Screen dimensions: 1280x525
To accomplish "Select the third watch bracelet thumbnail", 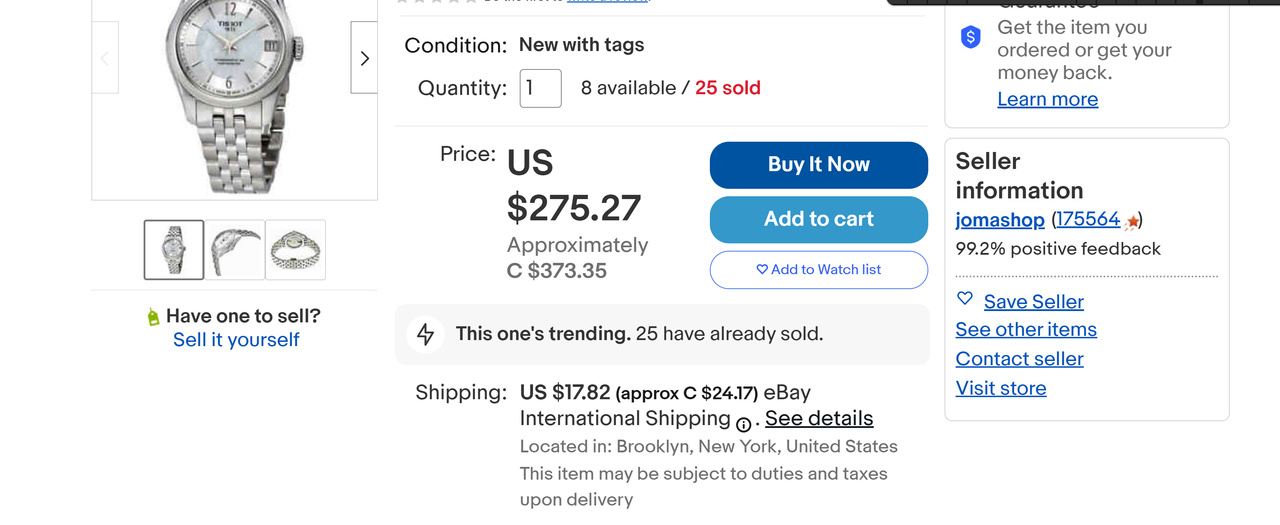I will (x=296, y=250).
